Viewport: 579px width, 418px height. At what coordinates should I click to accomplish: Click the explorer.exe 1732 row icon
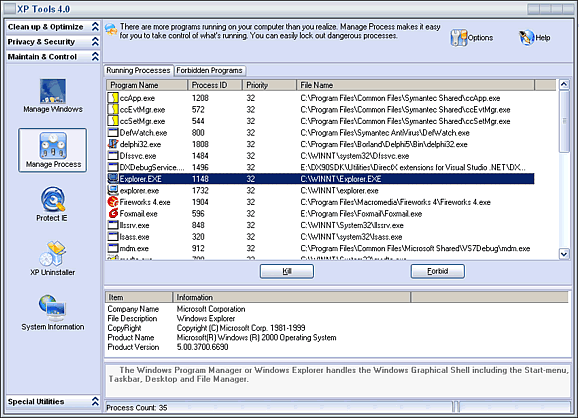tap(113, 190)
